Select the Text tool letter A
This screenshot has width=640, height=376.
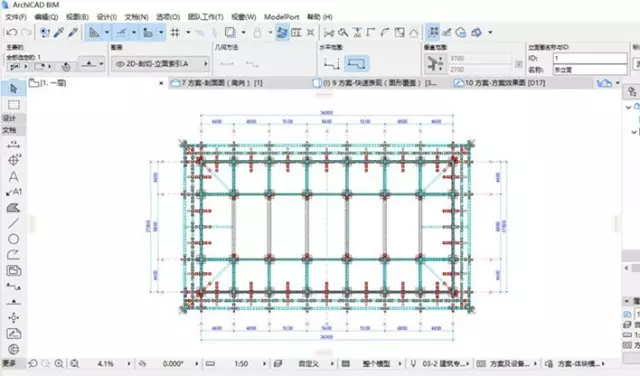(x=13, y=176)
